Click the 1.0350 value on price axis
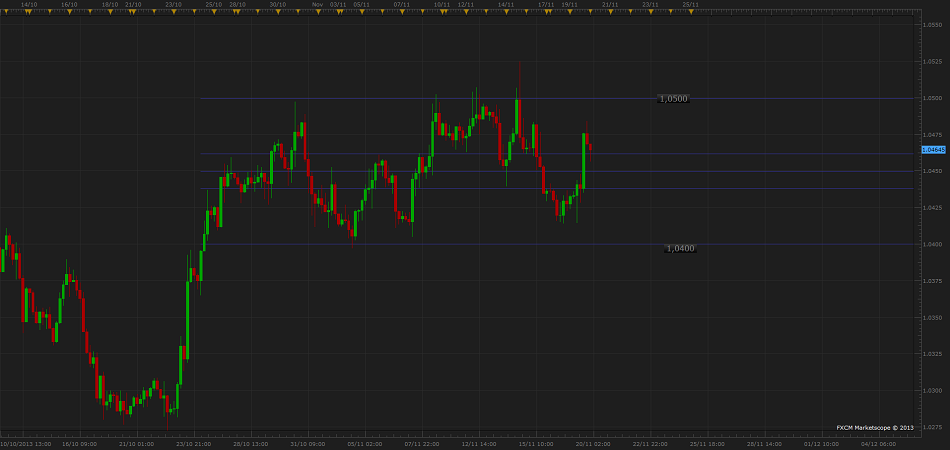 point(932,318)
